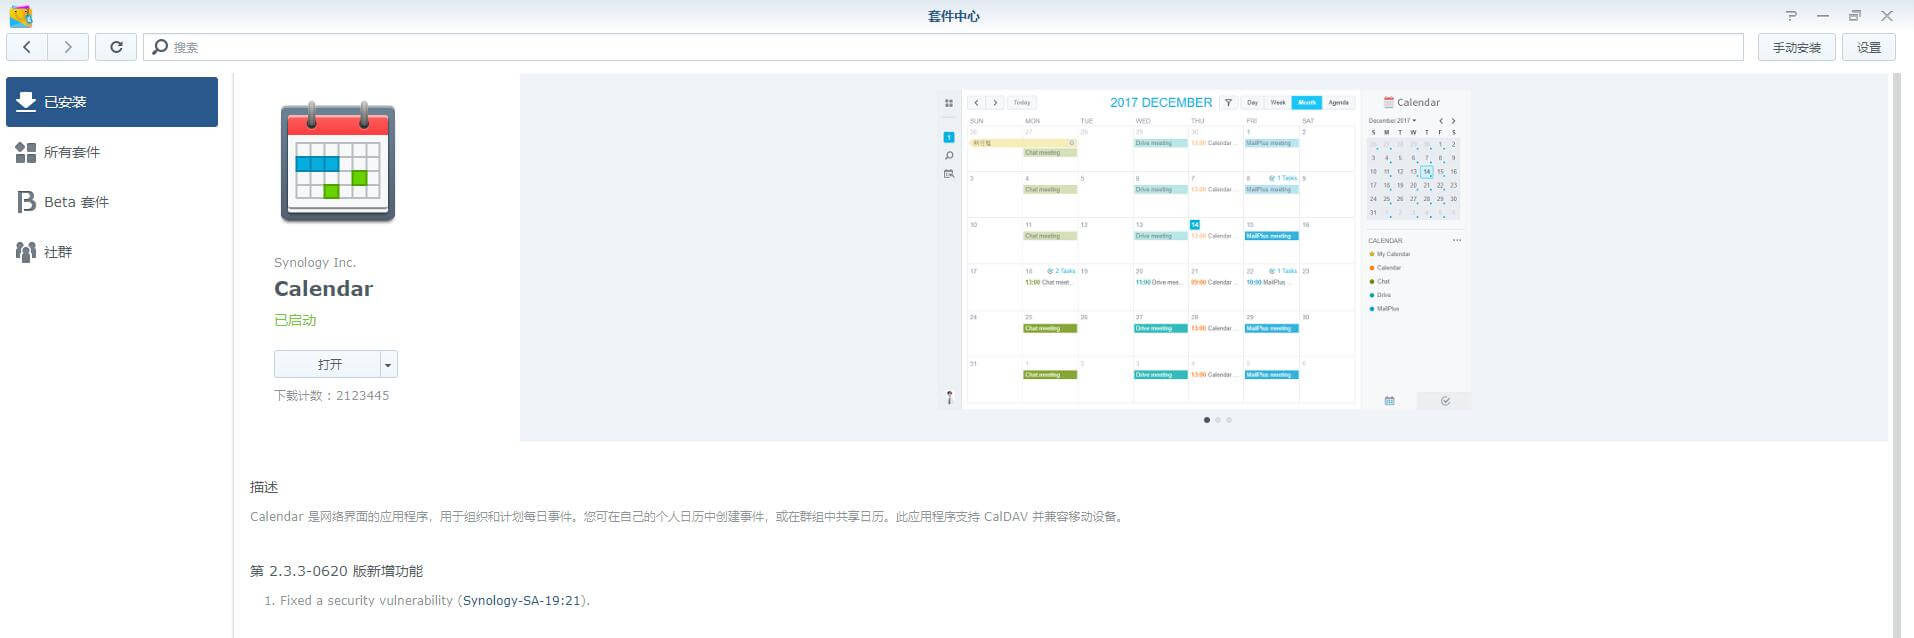Select the first screenshot carousel dot
Image resolution: width=1914 pixels, height=638 pixels.
[1207, 420]
